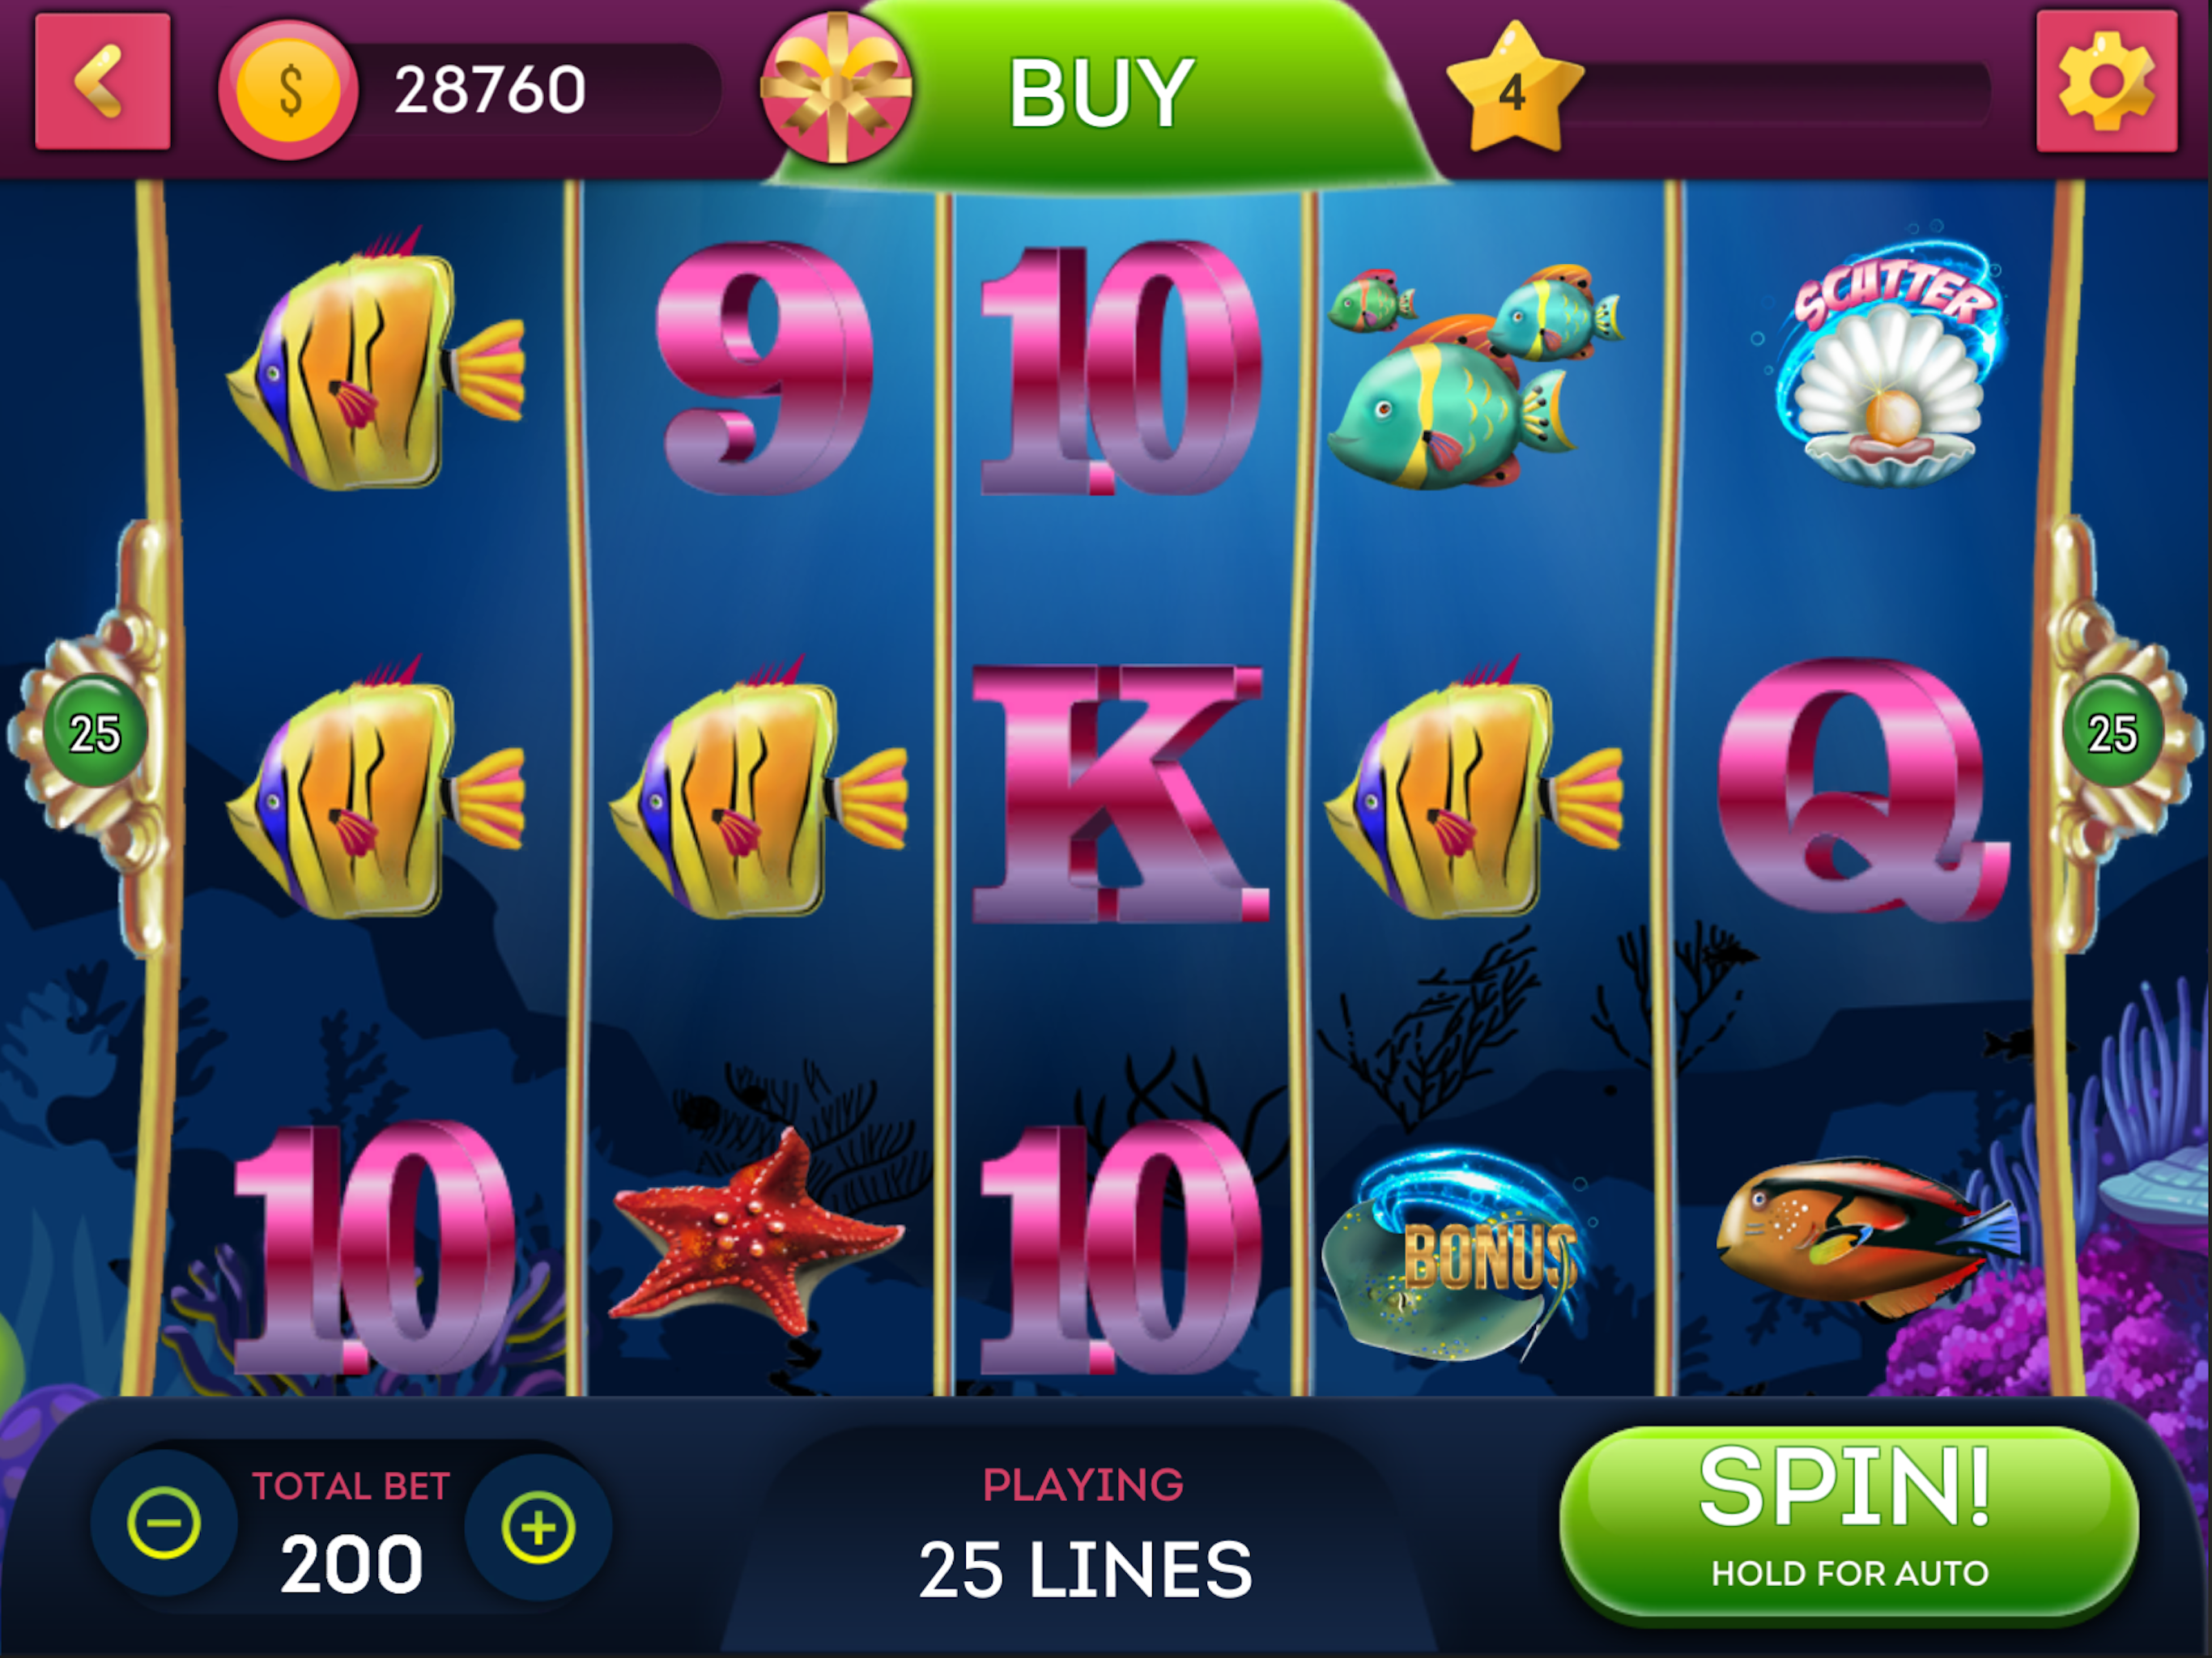Increase total bet with plus button
Image resolution: width=2212 pixels, height=1658 pixels.
coord(538,1527)
